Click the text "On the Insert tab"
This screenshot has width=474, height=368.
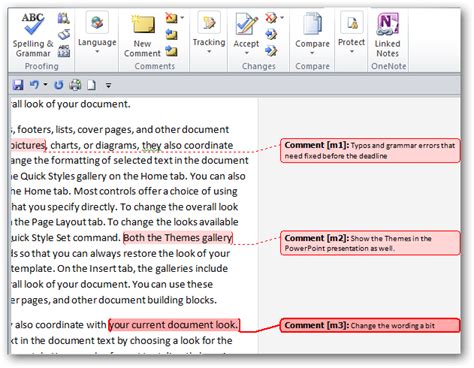(95, 269)
